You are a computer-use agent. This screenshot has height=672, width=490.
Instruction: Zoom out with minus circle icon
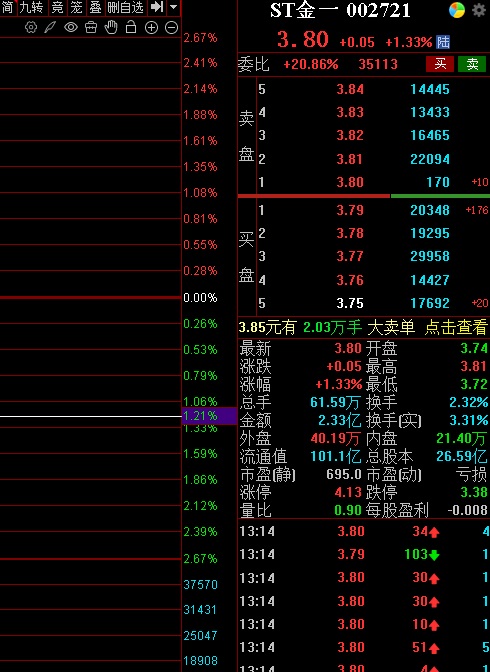[x=171, y=28]
